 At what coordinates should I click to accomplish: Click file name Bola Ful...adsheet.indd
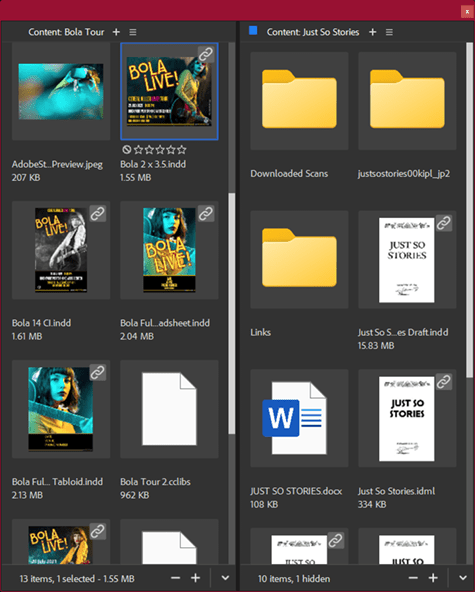pos(165,323)
